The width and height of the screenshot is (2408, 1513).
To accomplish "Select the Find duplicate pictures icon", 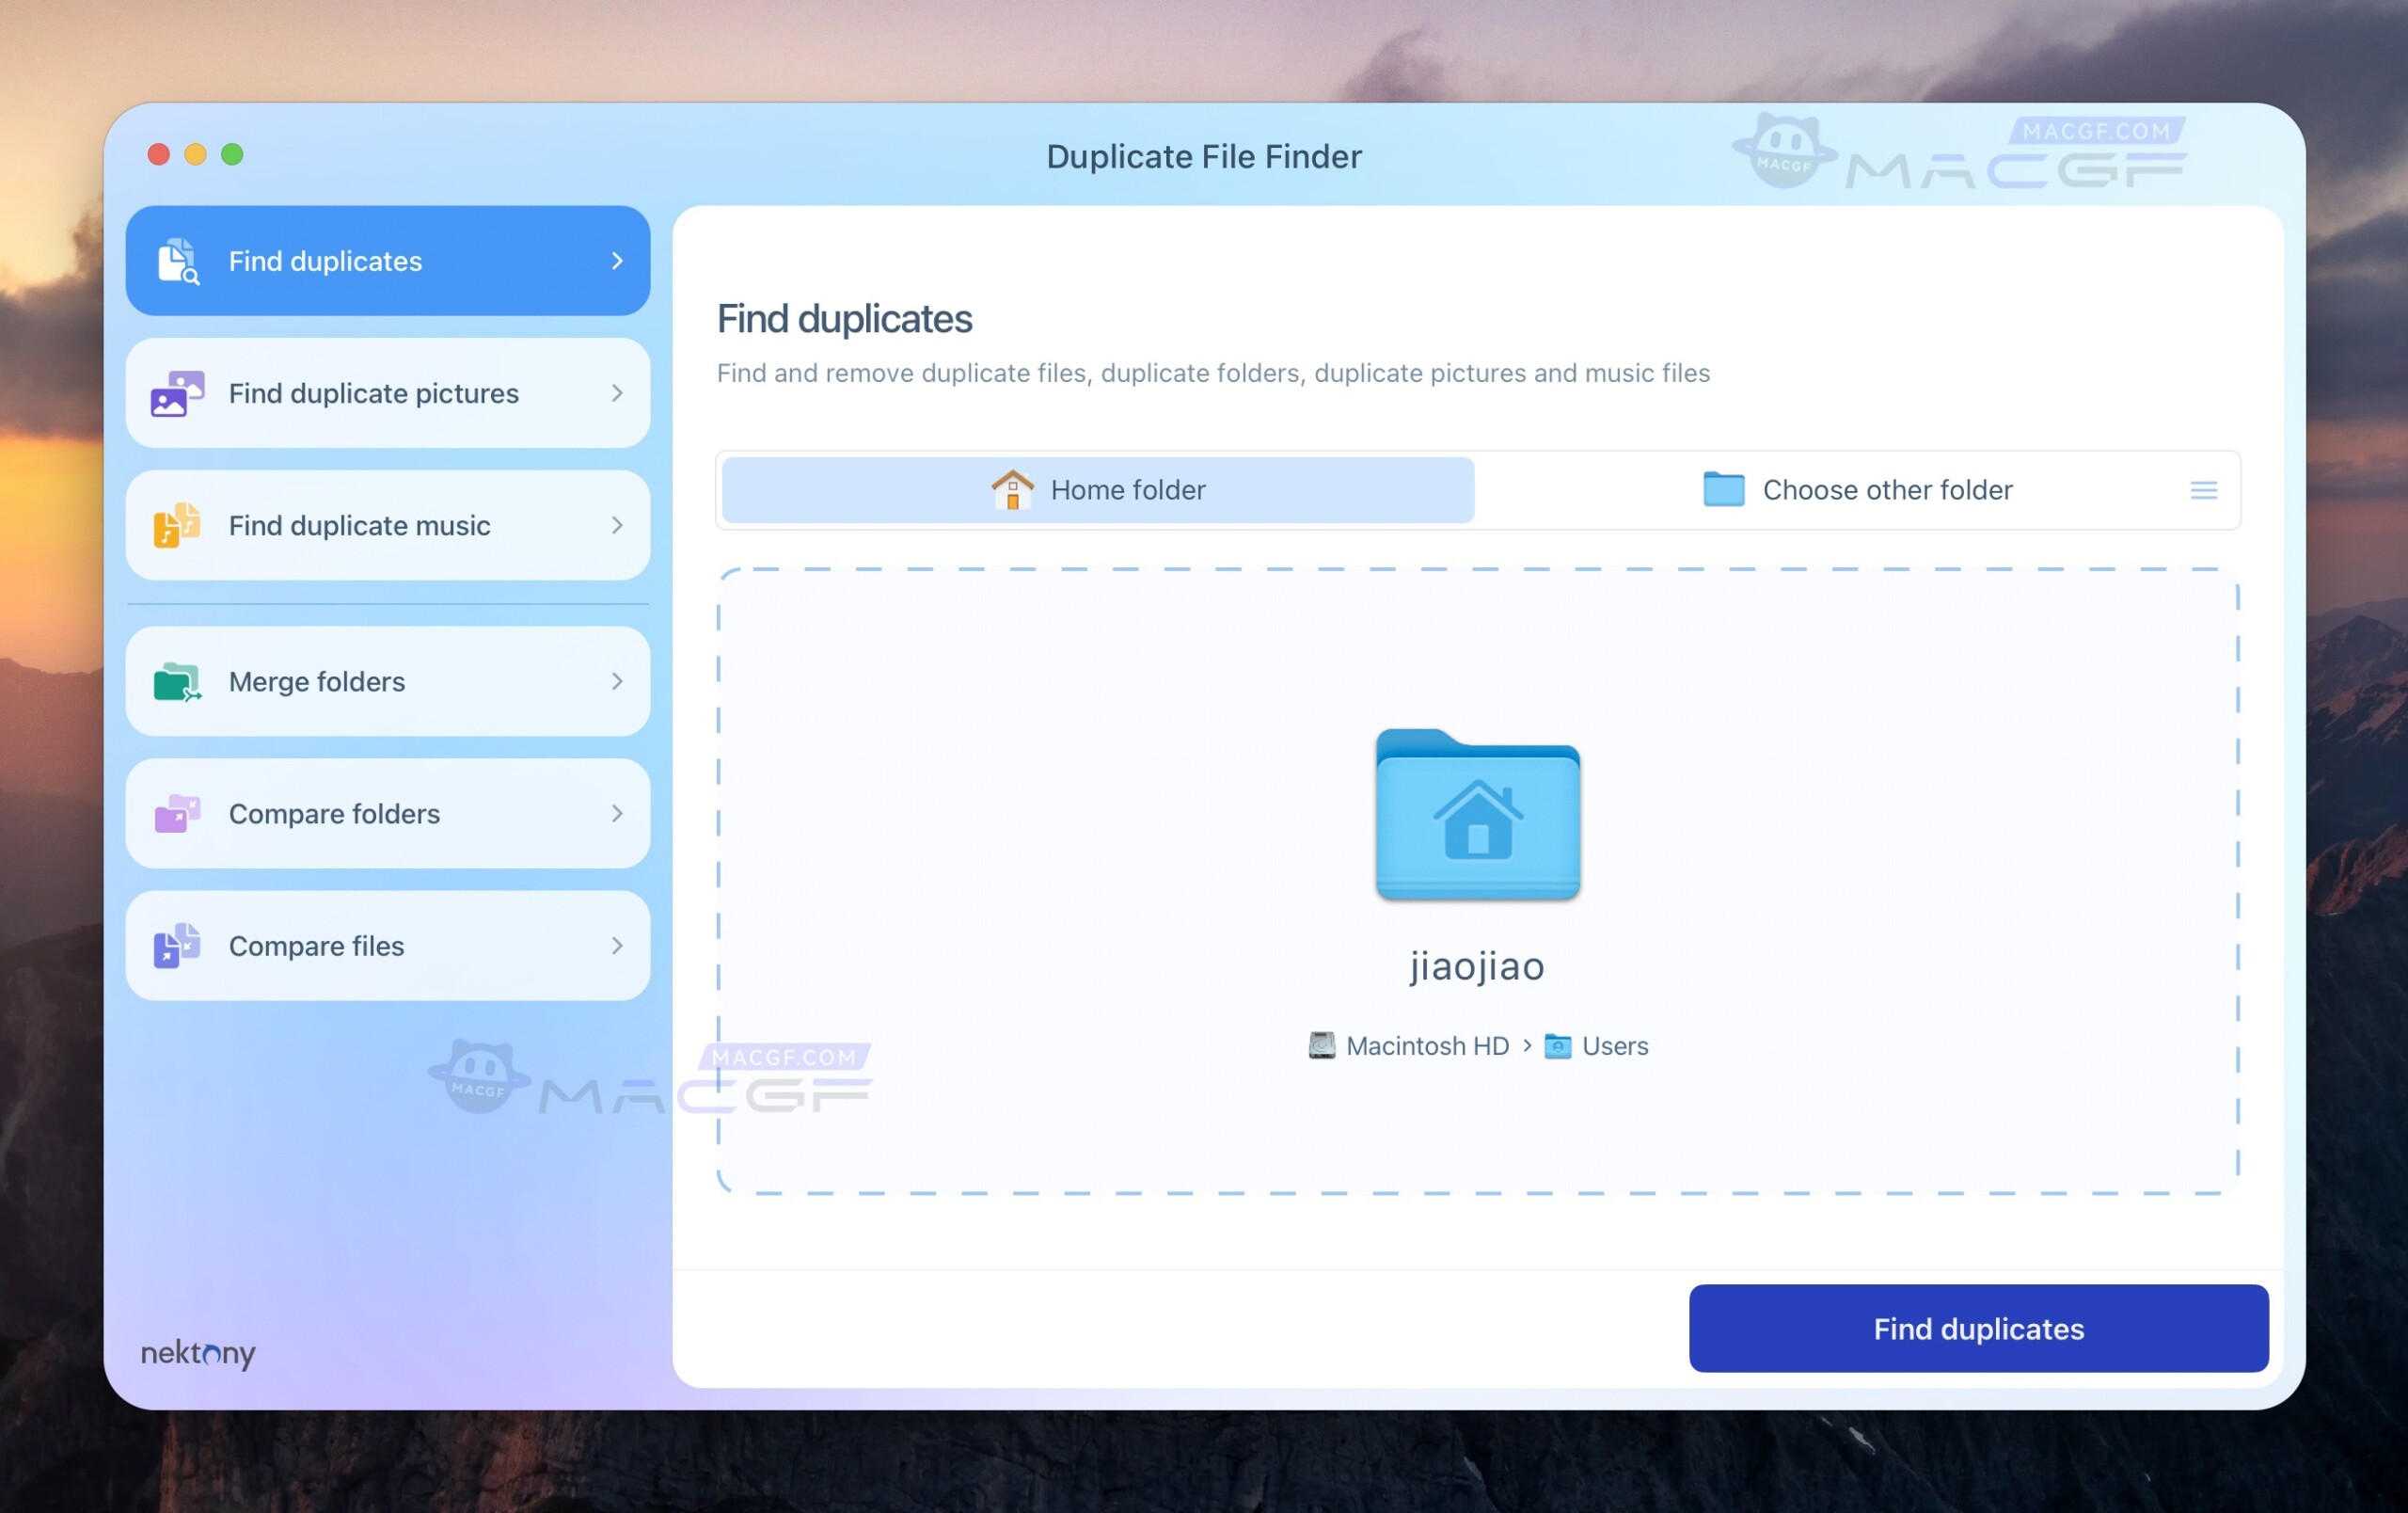I will click(179, 393).
